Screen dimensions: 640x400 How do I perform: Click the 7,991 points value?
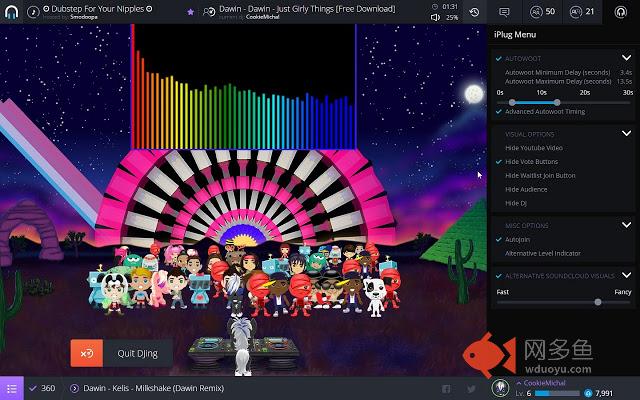604,393
